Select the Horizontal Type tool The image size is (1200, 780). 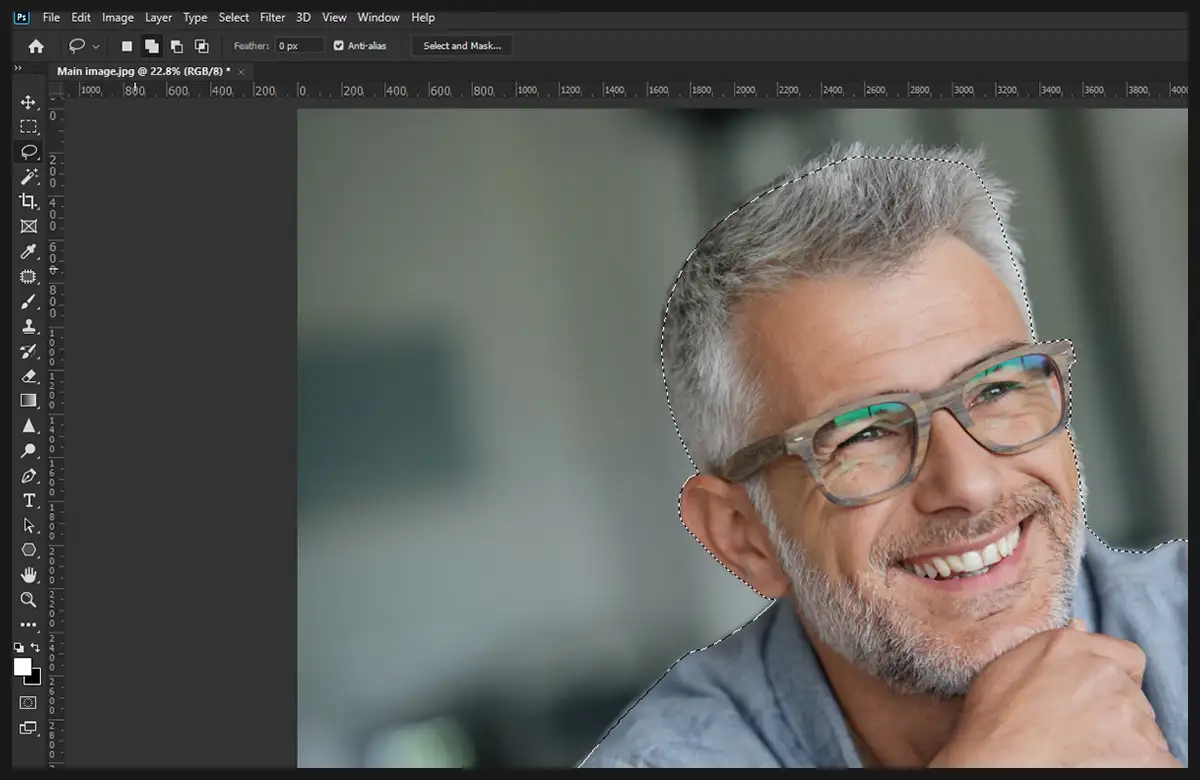click(x=28, y=500)
